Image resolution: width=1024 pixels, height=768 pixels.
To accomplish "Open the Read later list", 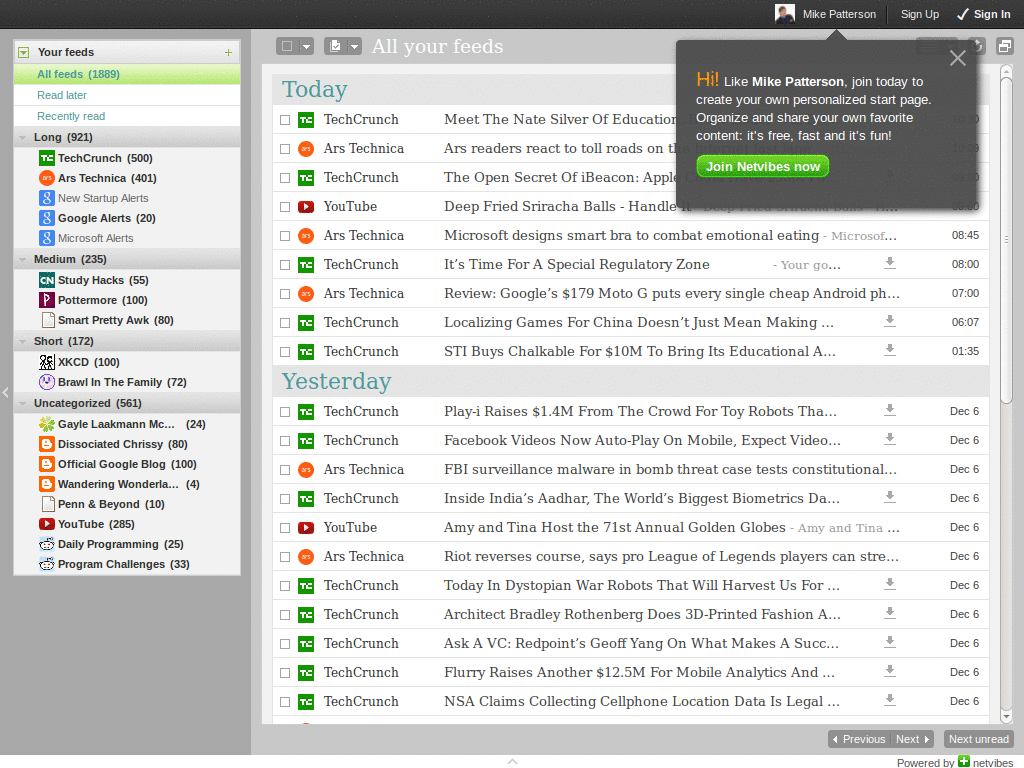I will [x=127, y=95].
